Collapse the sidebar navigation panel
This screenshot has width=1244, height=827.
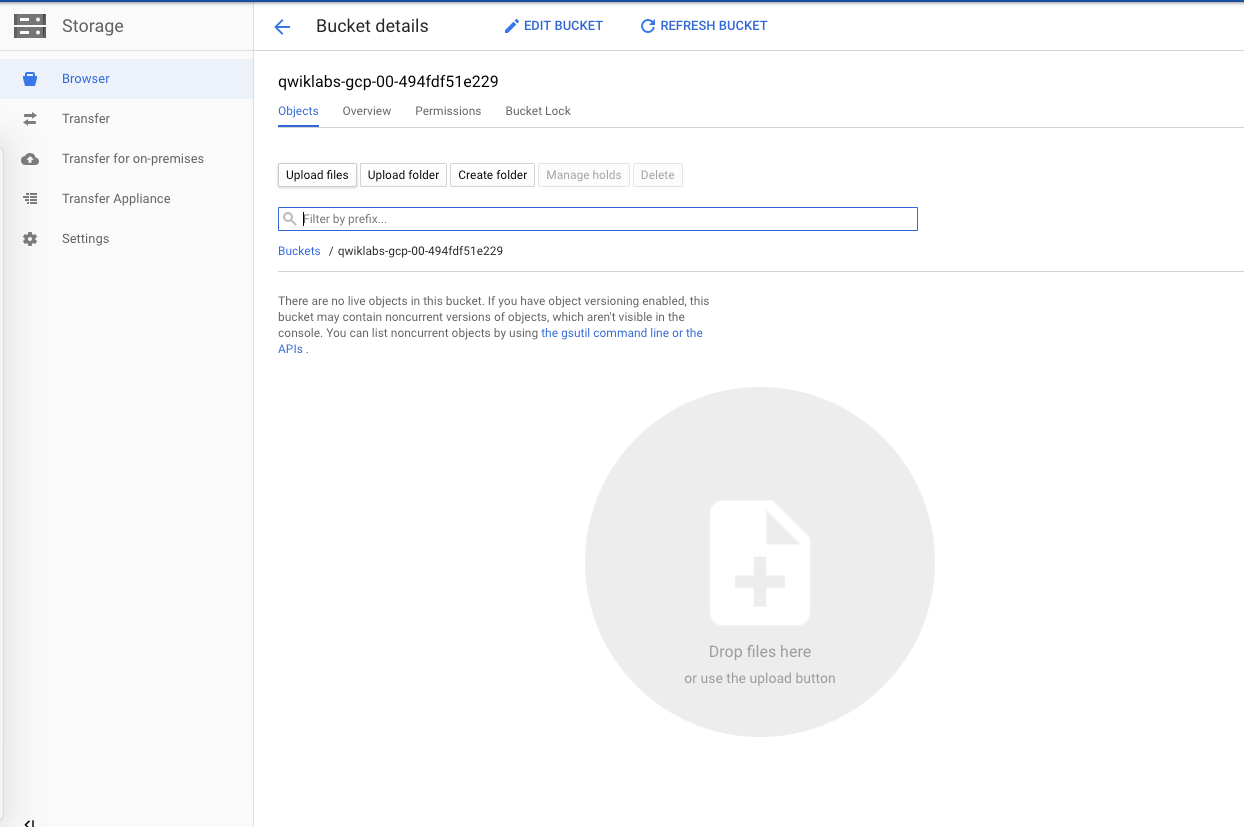[x=29, y=822]
